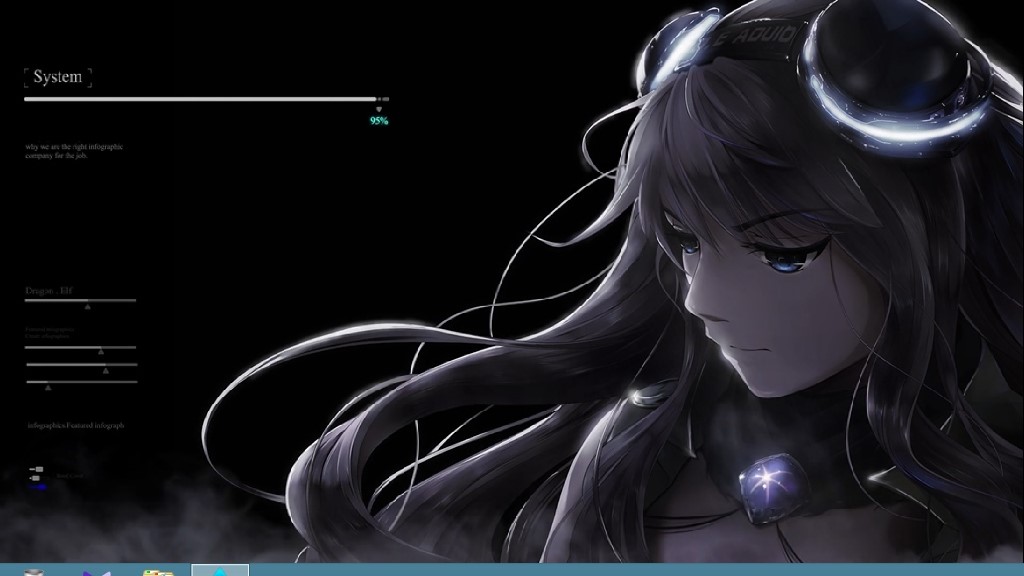Click the 'System' bracketed widget title

point(57,77)
